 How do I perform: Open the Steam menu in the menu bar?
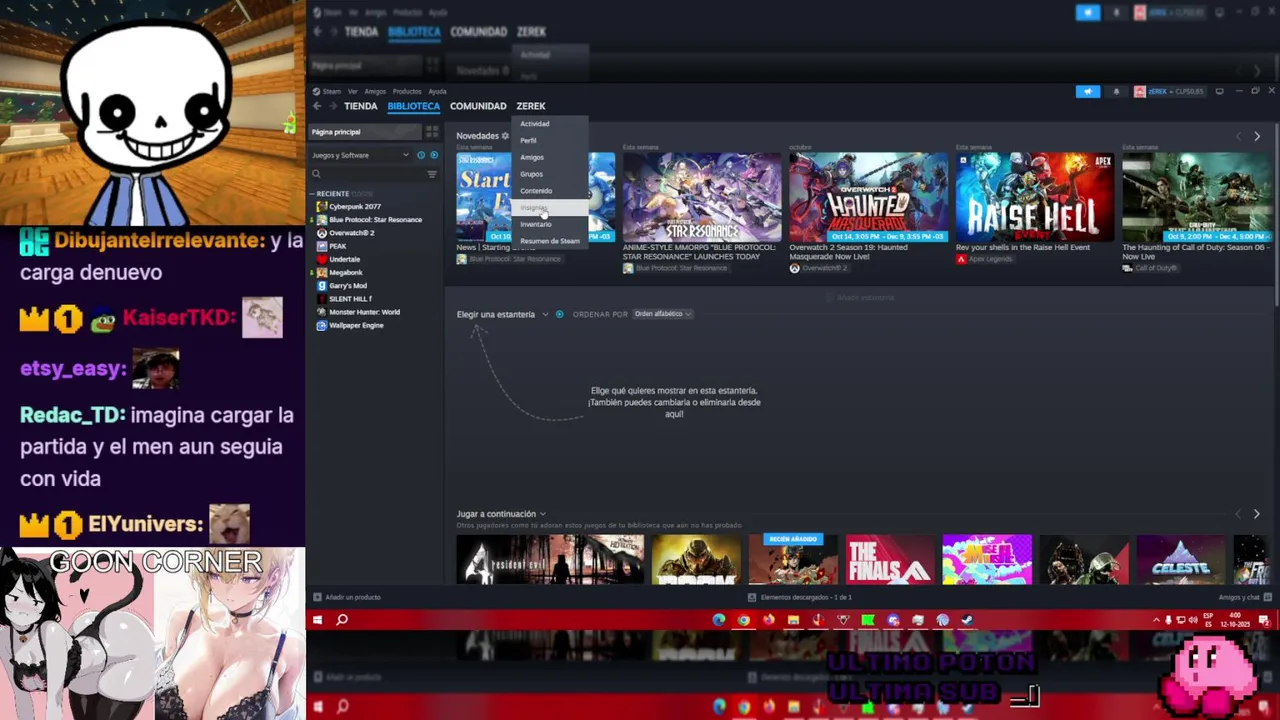[x=327, y=92]
